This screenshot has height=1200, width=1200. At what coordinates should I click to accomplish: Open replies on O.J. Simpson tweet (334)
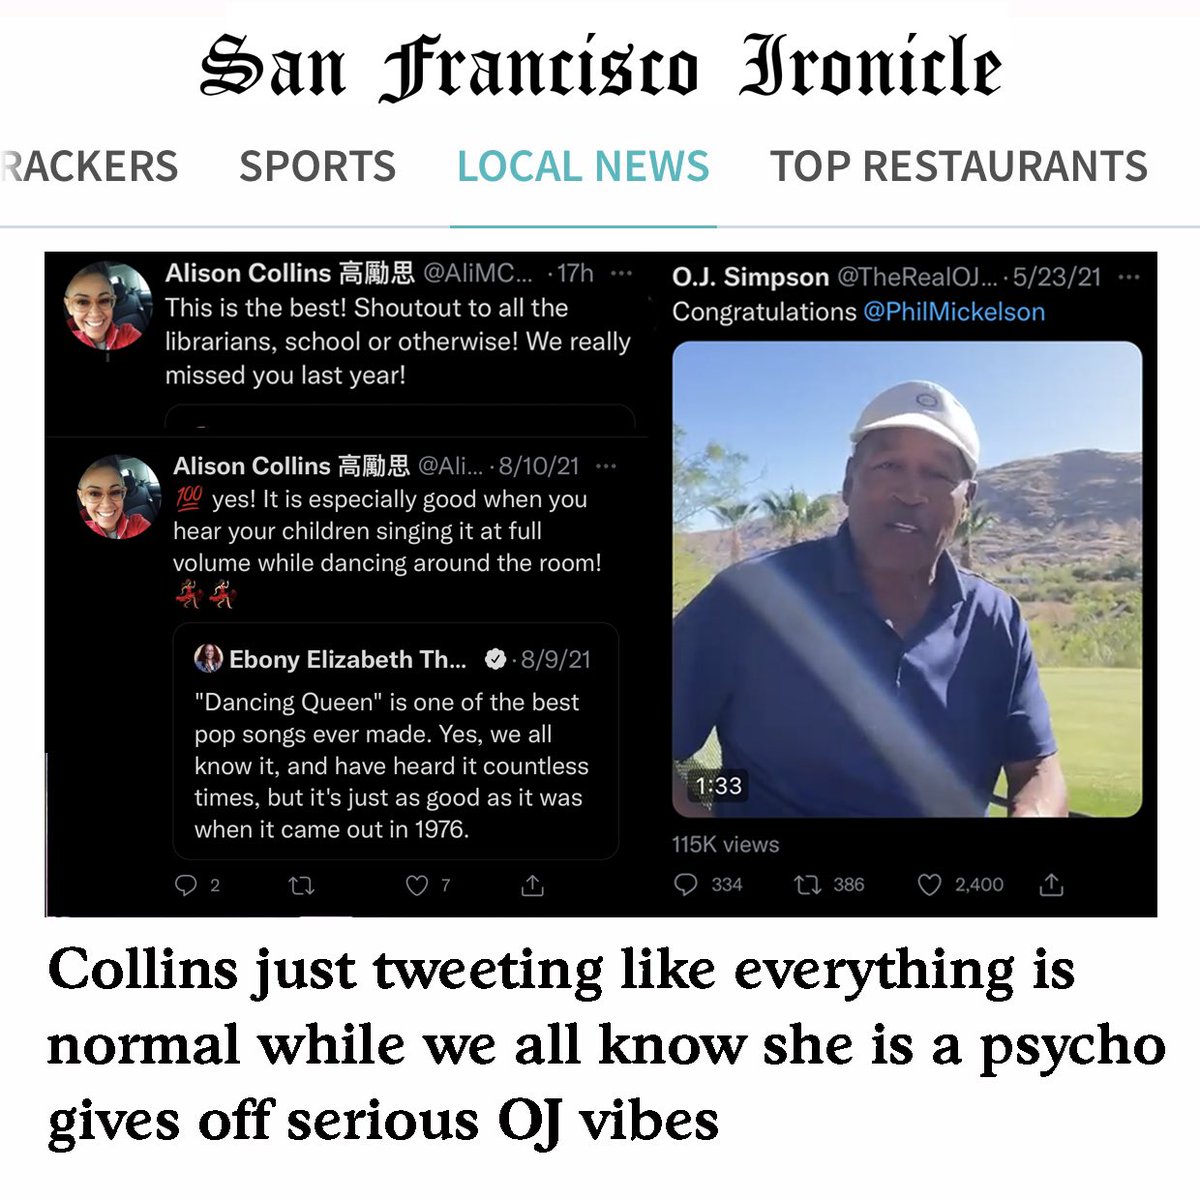click(685, 884)
